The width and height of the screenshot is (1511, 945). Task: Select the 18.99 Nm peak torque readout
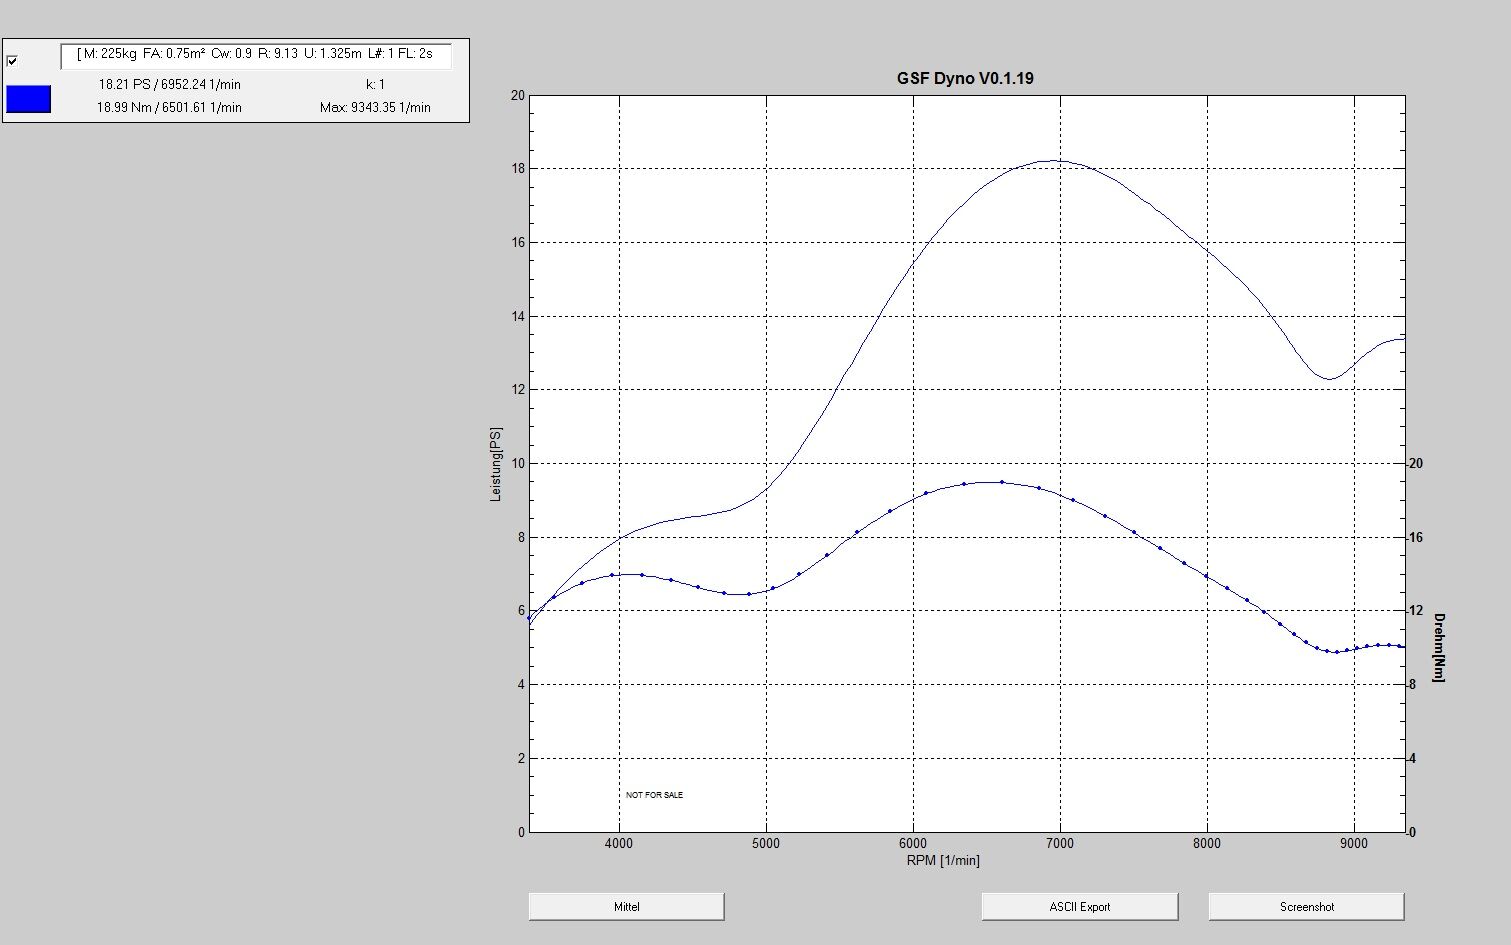pos(169,107)
